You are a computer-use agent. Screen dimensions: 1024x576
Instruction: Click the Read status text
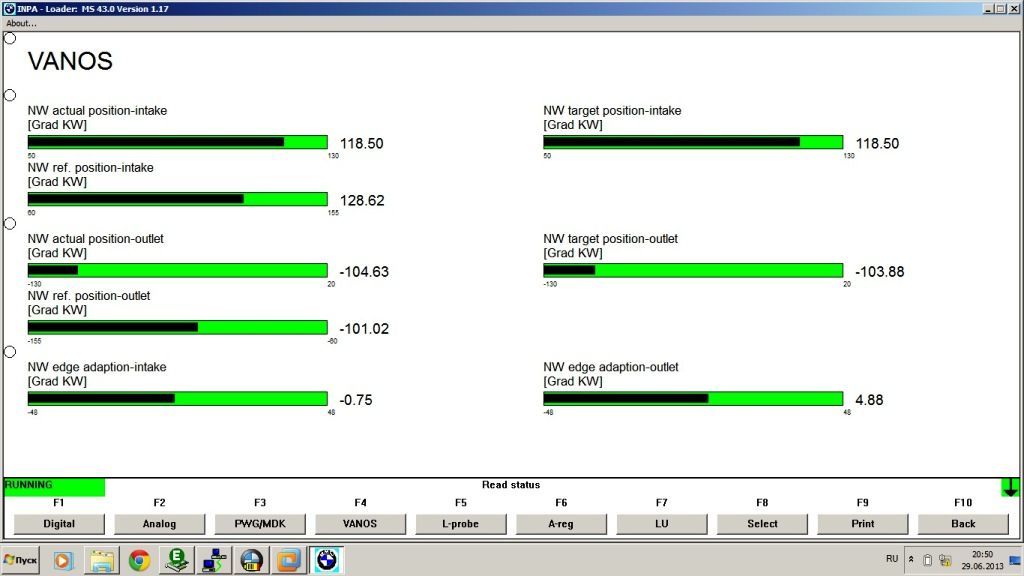coord(511,485)
